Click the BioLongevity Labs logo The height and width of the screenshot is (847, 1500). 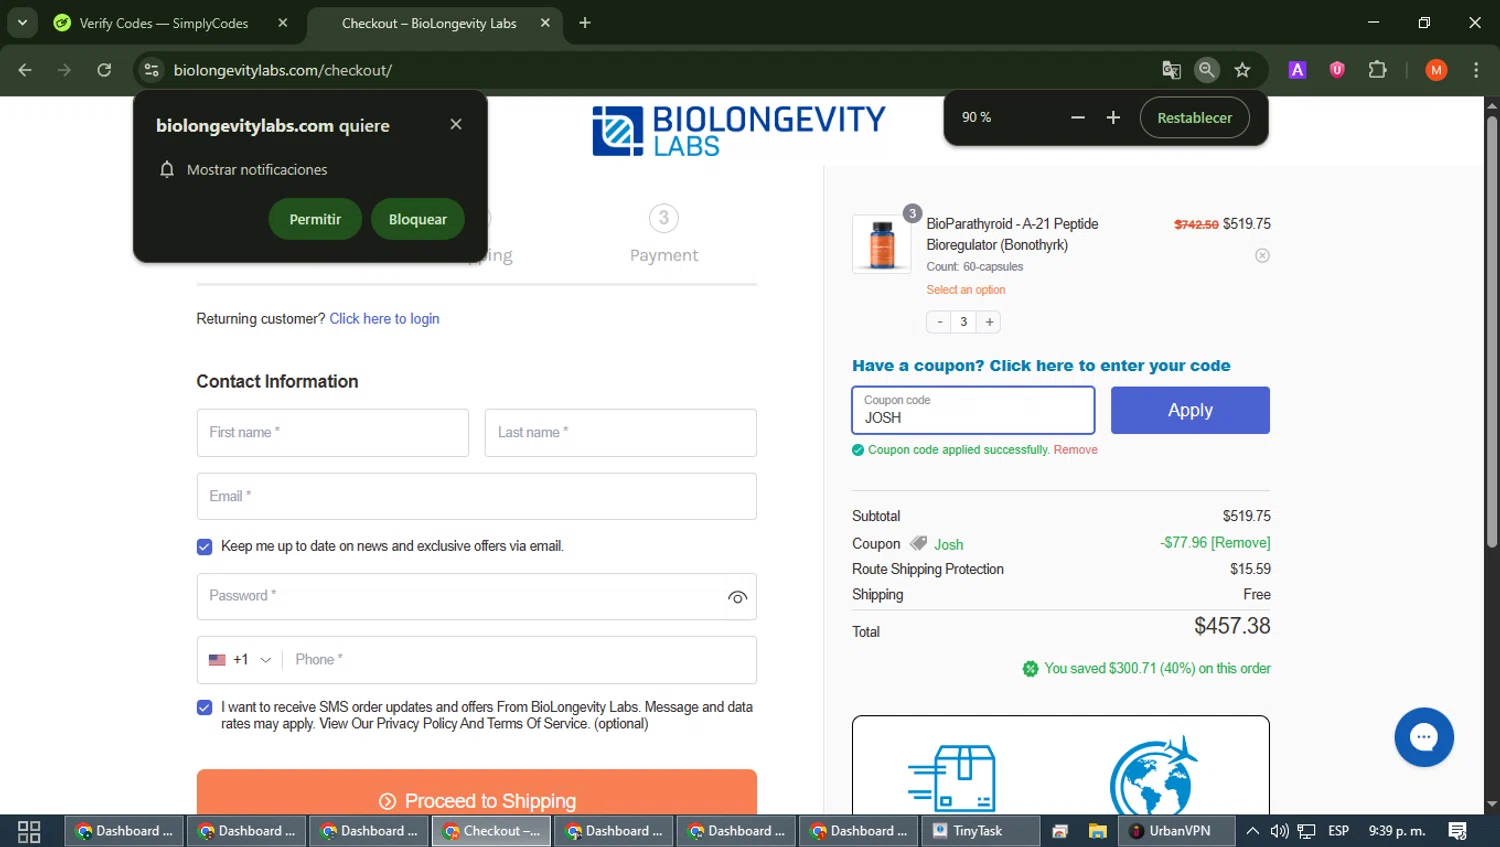pos(739,131)
